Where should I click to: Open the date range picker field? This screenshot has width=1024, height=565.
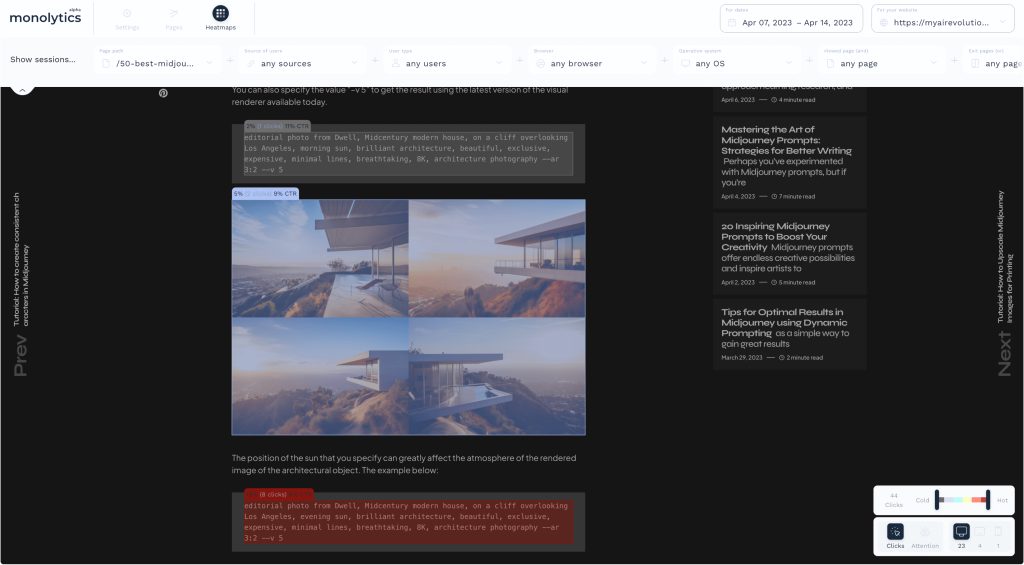(x=790, y=22)
